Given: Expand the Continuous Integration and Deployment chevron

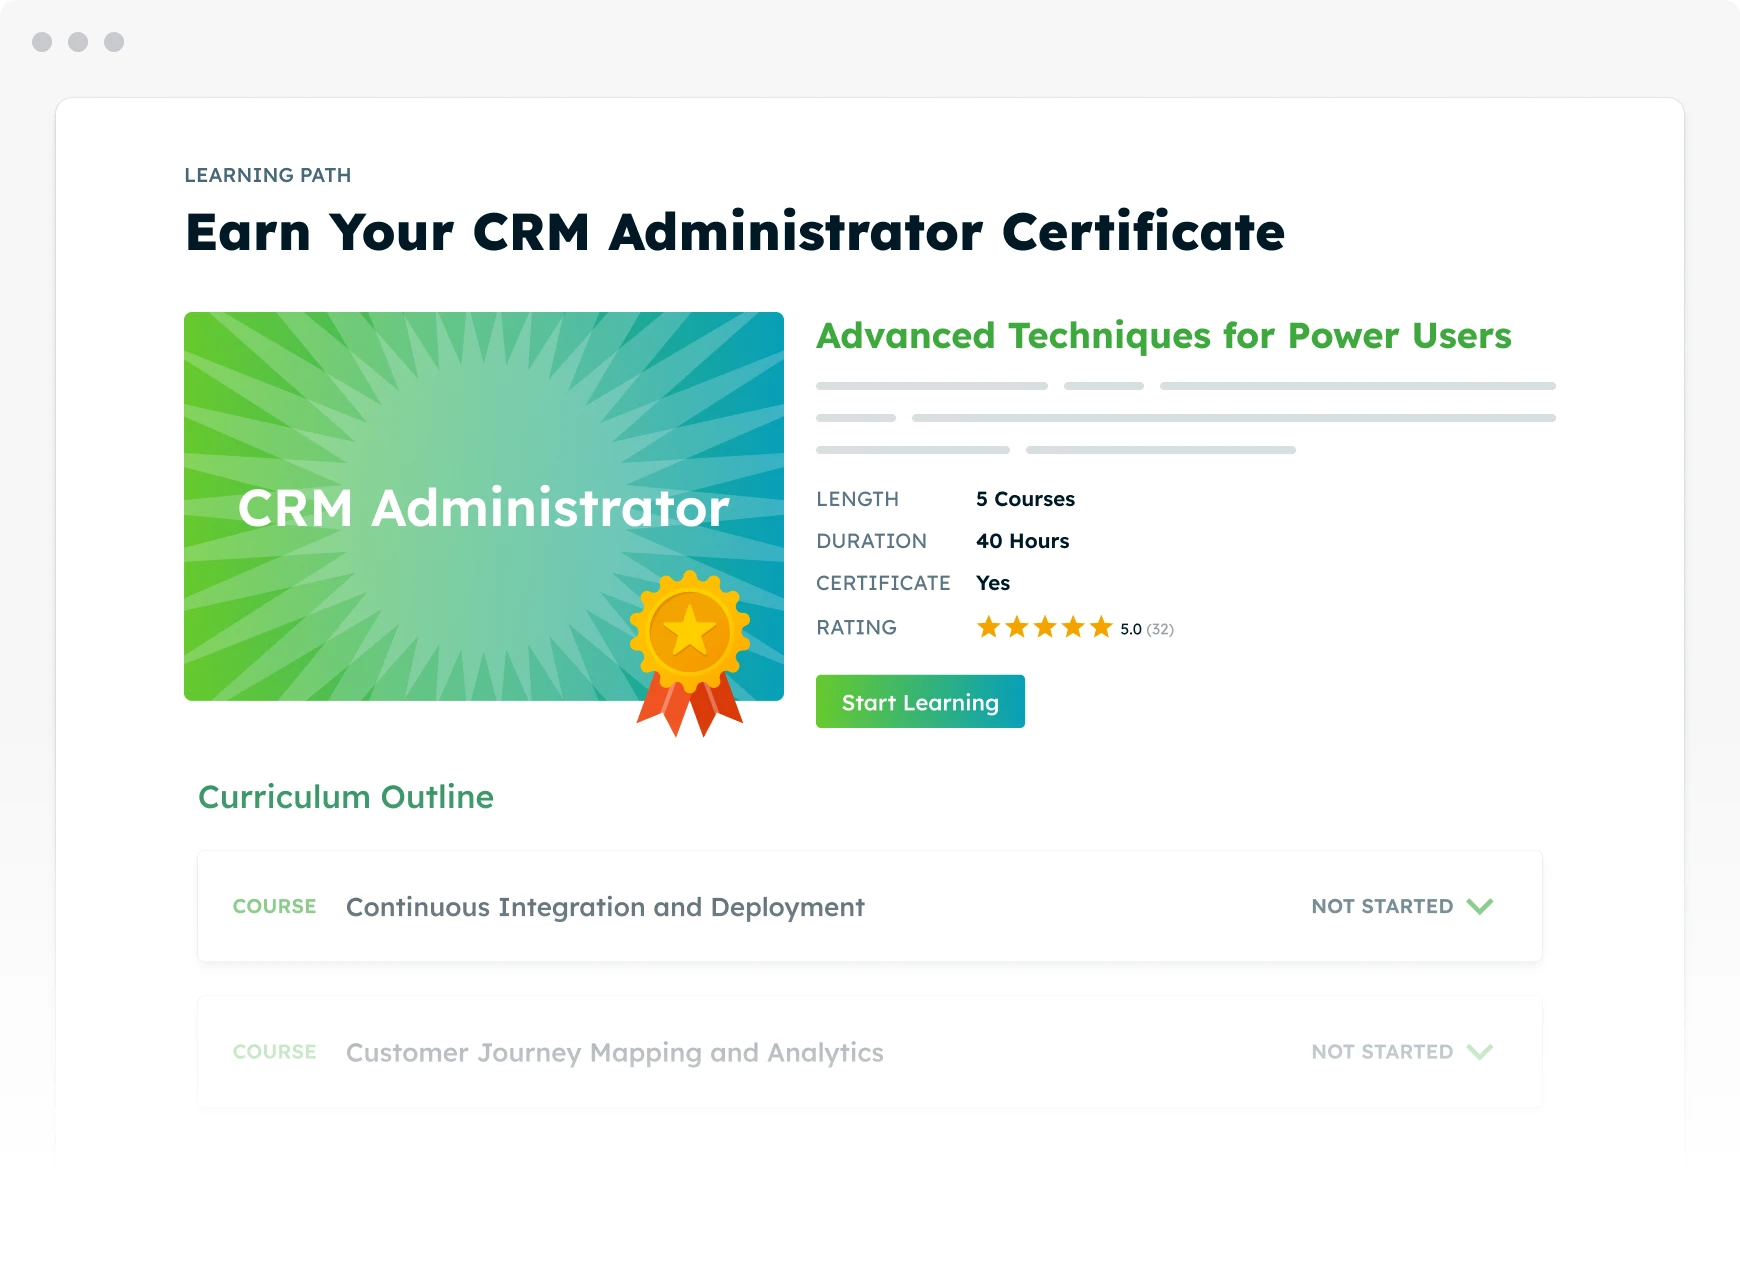Looking at the screenshot, I should tap(1479, 906).
